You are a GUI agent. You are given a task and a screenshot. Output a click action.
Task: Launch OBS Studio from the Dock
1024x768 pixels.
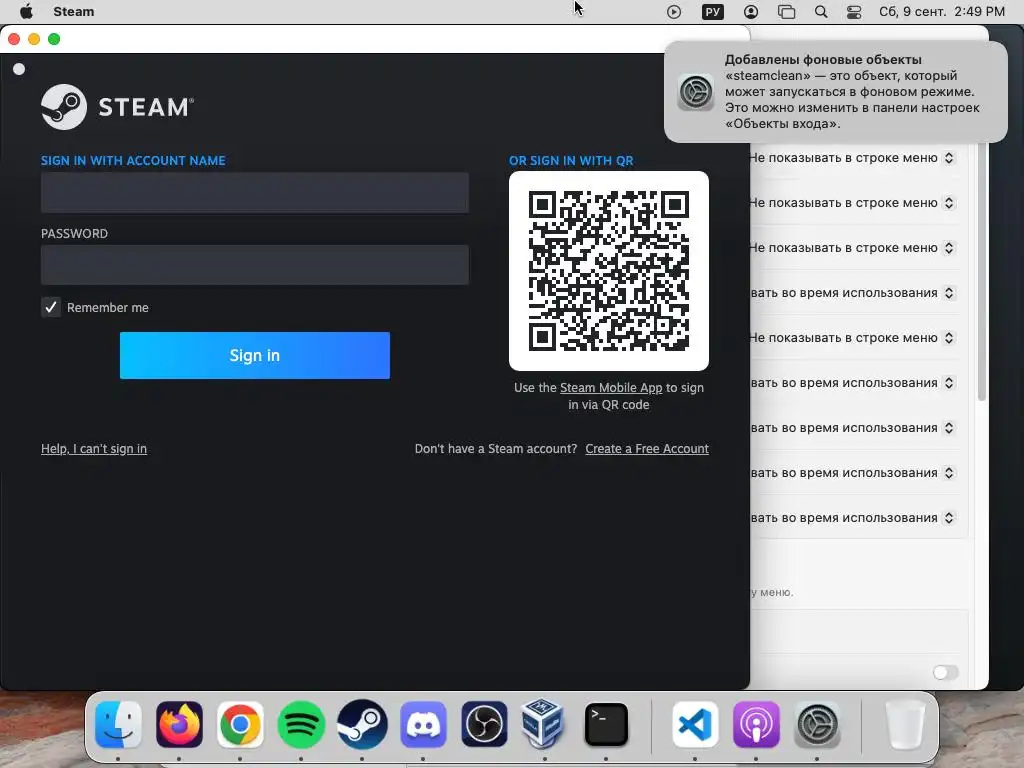click(x=484, y=725)
